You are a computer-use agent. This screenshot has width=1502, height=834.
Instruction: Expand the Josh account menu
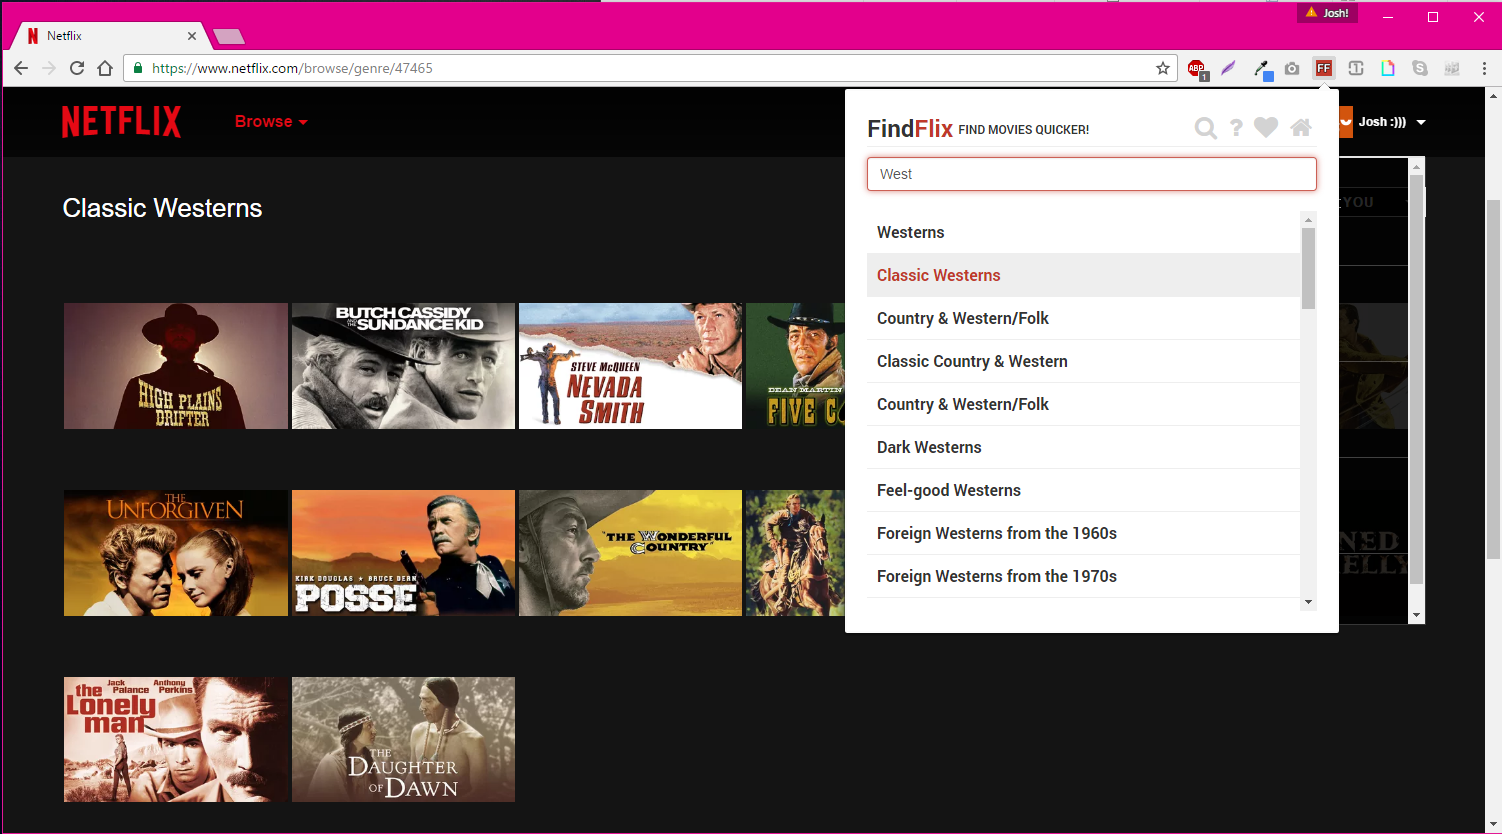[1390, 121]
